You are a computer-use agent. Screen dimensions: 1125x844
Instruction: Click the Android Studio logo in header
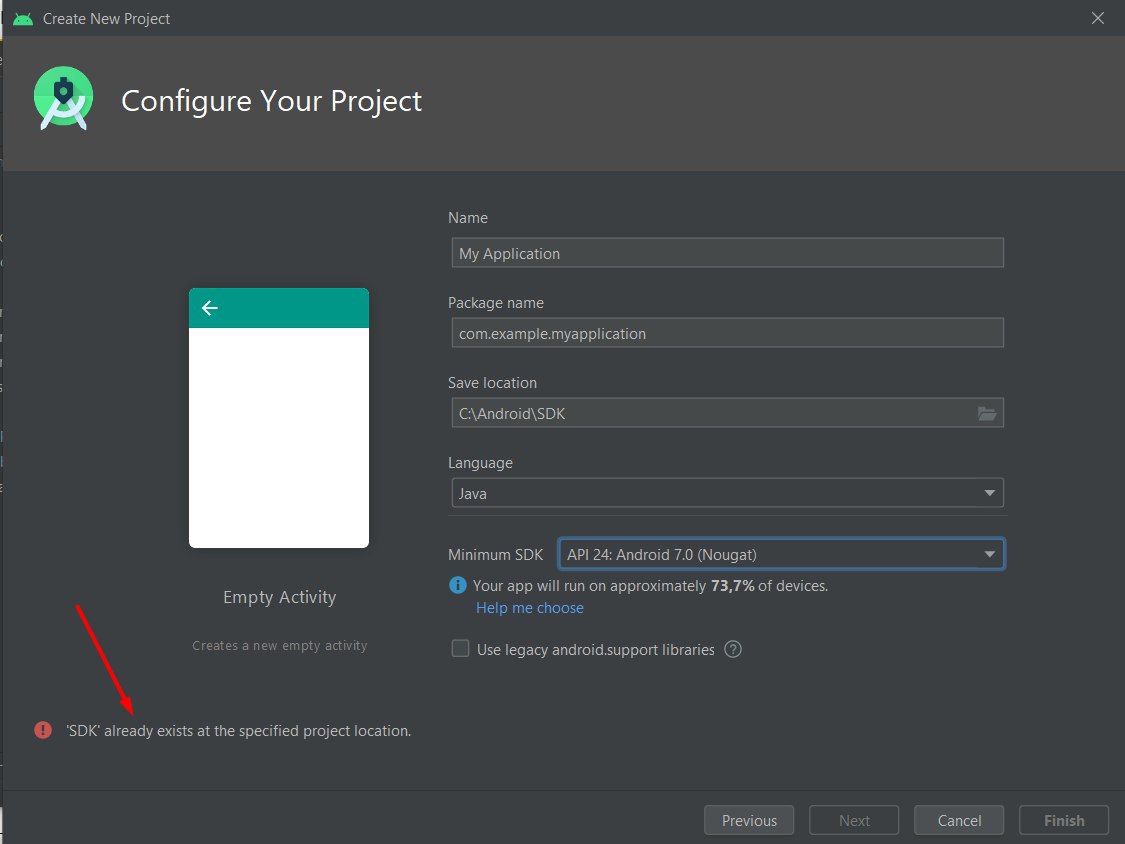64,98
